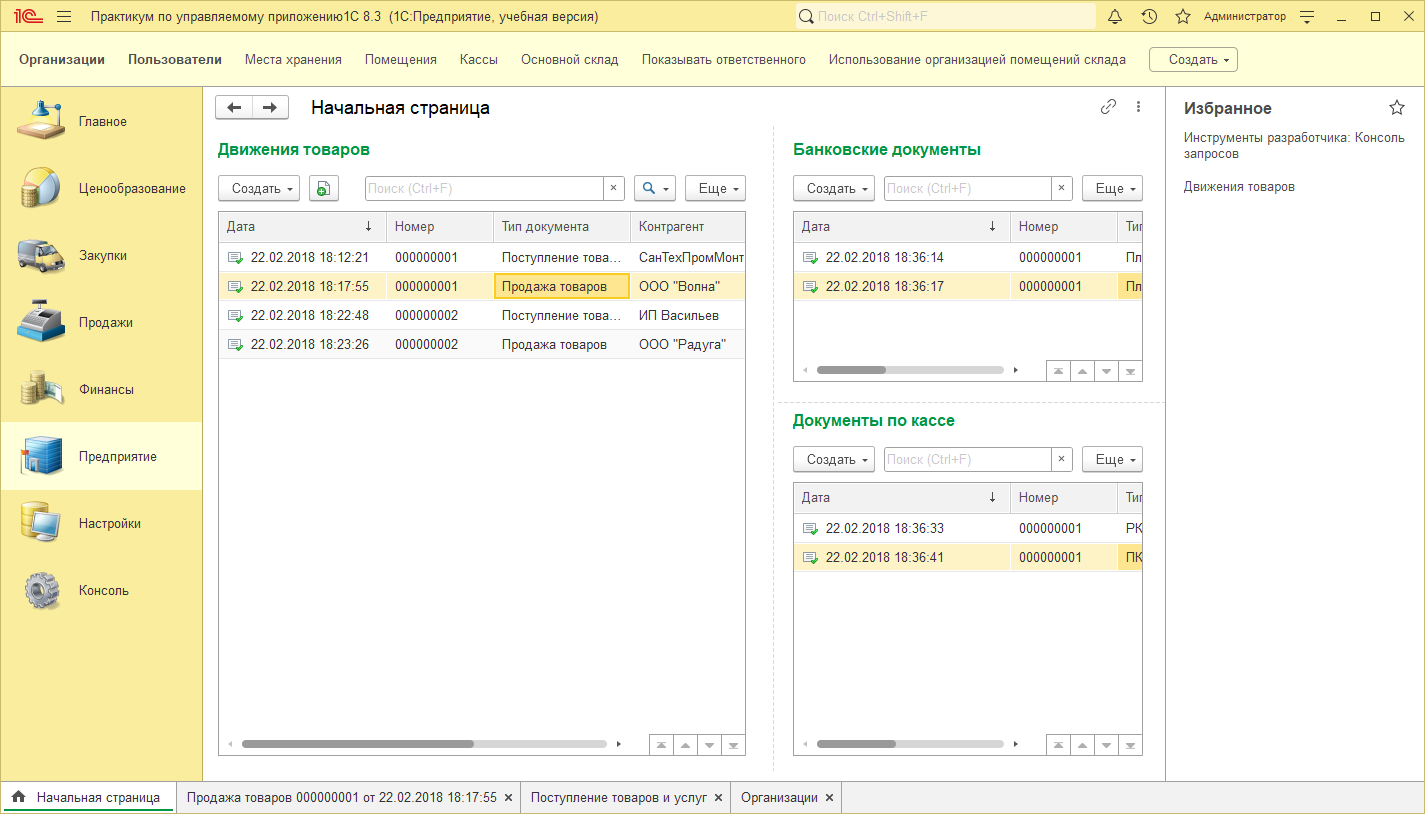Open favorites star in title bar

(1183, 17)
